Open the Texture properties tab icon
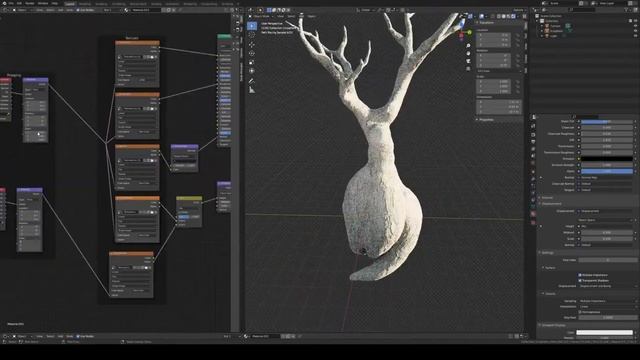This screenshot has width=640, height=360. [533, 222]
